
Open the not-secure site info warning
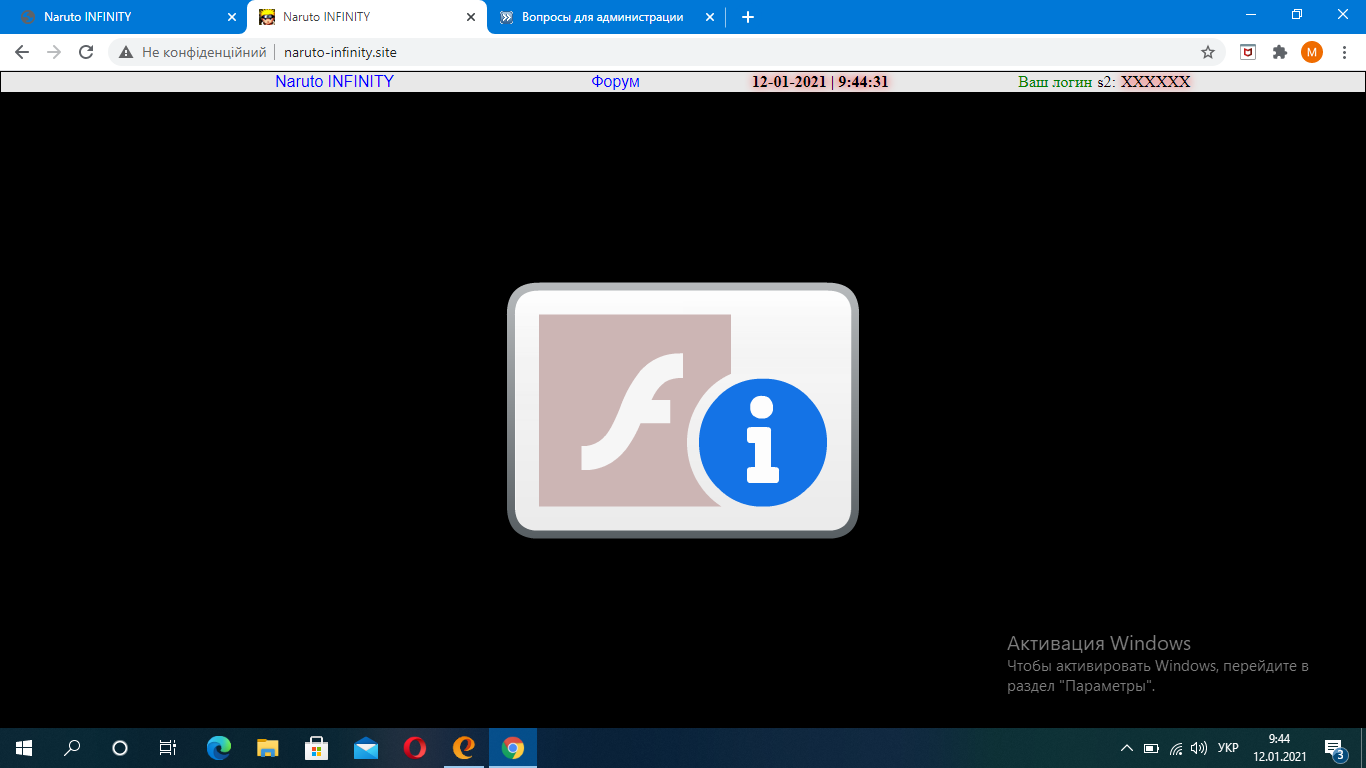point(193,52)
